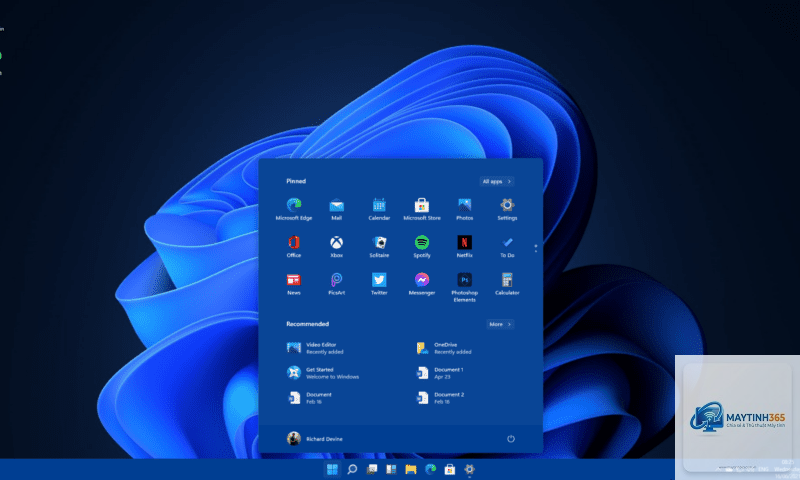The image size is (800, 480).
Task: Show All apps list
Action: [496, 181]
